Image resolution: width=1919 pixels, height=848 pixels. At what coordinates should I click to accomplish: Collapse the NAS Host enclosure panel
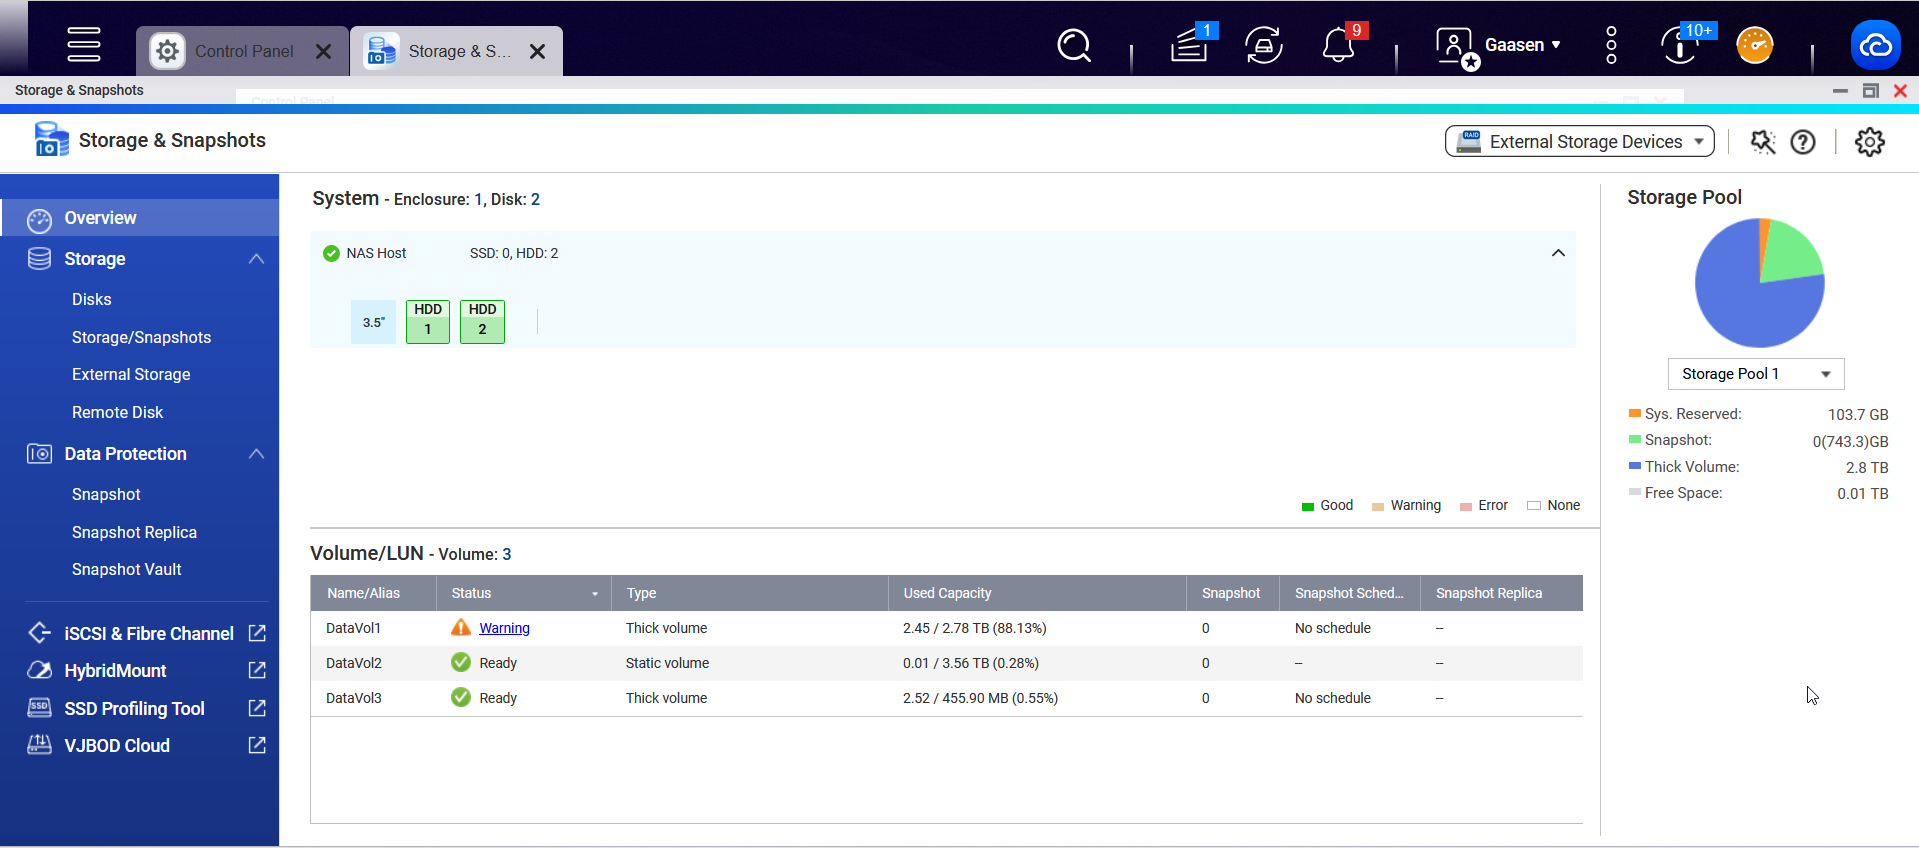point(1557,253)
